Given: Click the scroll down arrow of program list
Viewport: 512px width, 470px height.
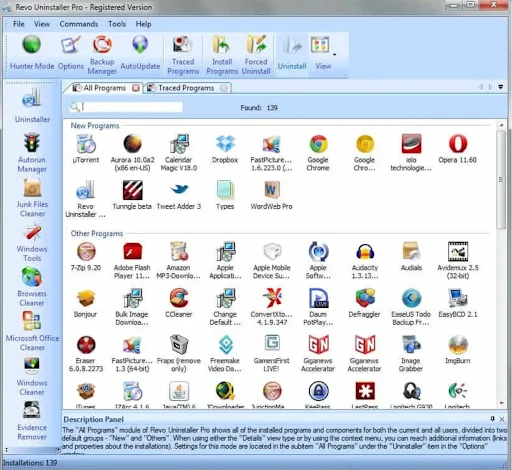Looking at the screenshot, I should click(x=501, y=403).
